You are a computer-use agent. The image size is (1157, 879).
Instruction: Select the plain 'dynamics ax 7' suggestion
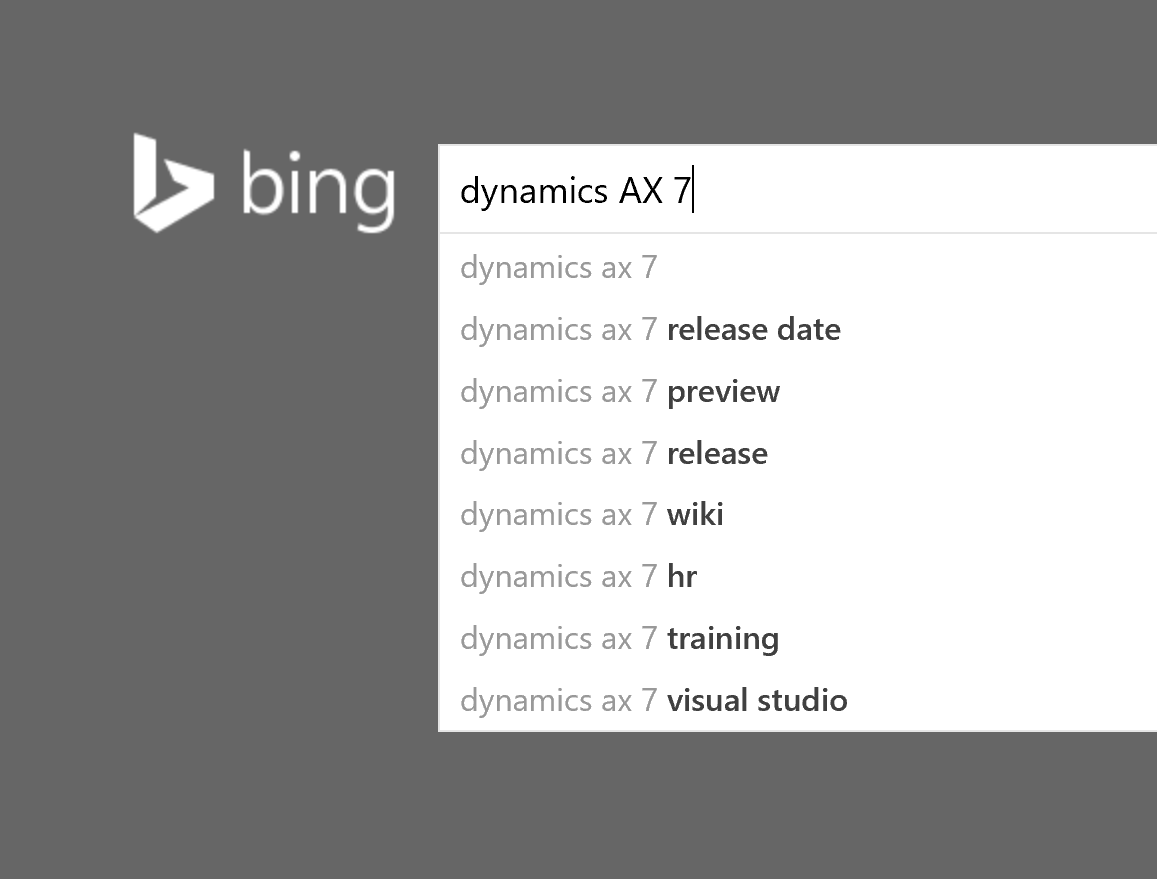558,268
